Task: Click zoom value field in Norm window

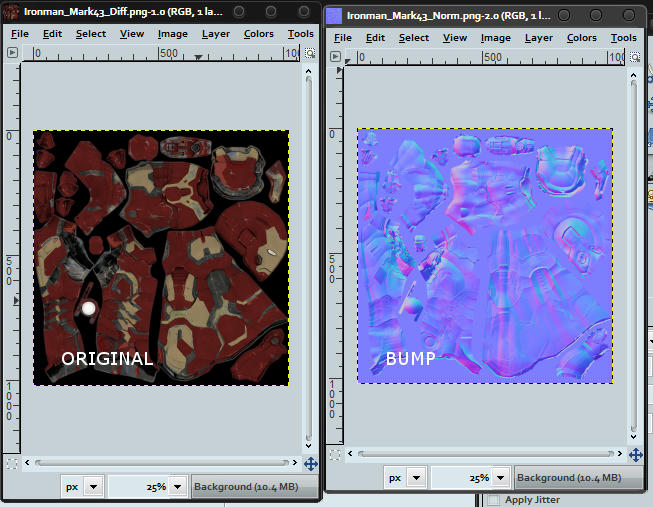Action: click(x=462, y=477)
